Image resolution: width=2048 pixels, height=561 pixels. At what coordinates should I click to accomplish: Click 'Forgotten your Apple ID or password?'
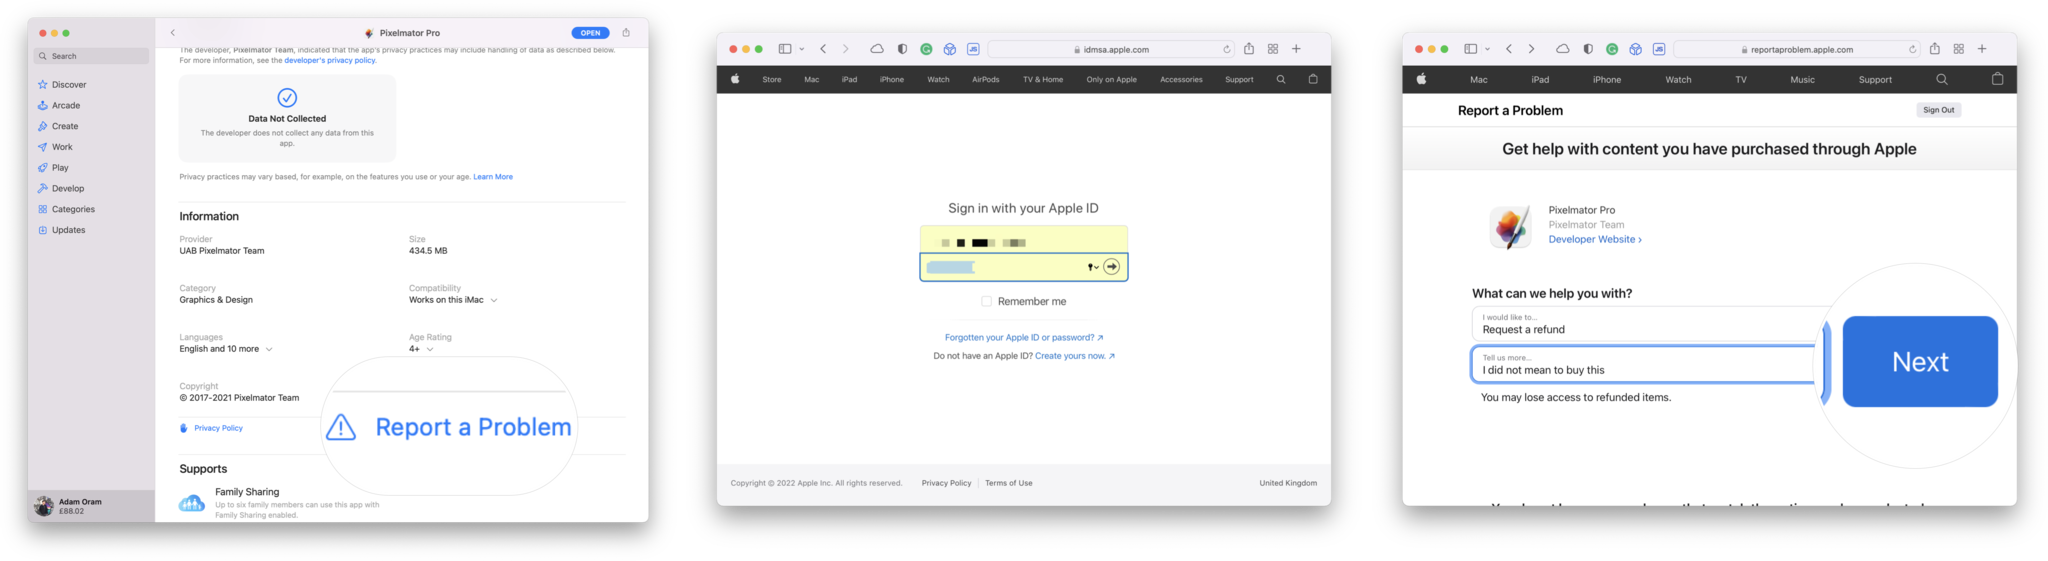click(1024, 338)
